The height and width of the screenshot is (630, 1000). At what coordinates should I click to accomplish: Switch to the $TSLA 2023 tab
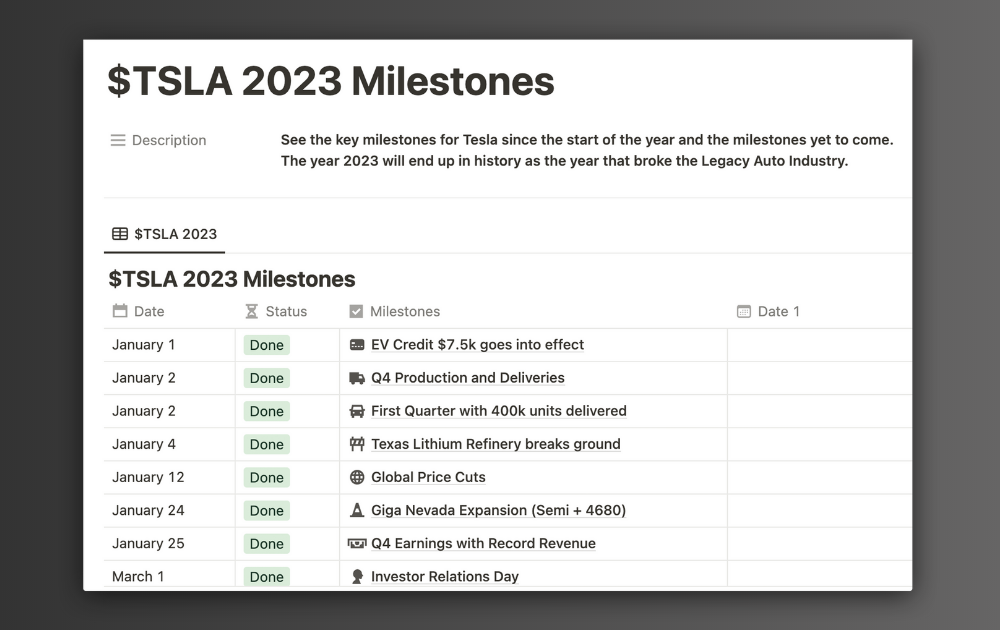coord(164,234)
